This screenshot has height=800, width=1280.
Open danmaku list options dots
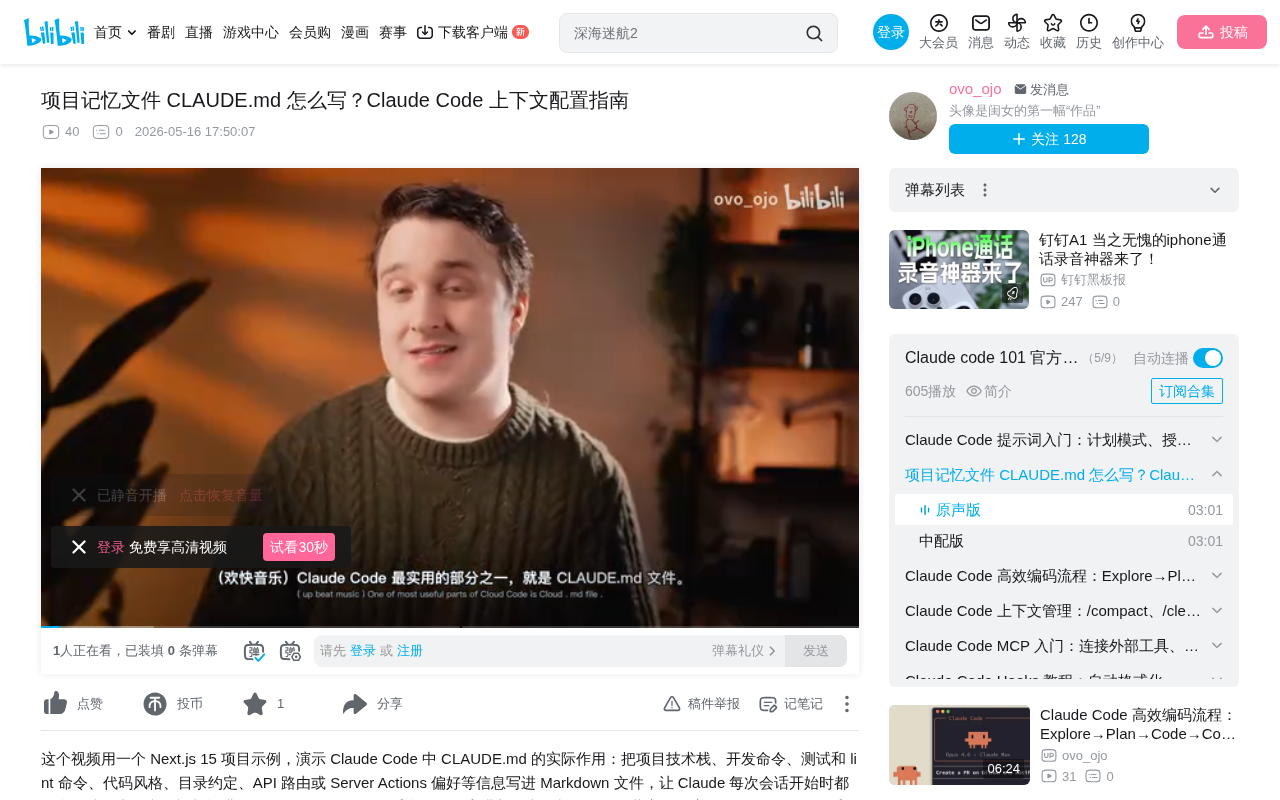pyautogui.click(x=985, y=190)
